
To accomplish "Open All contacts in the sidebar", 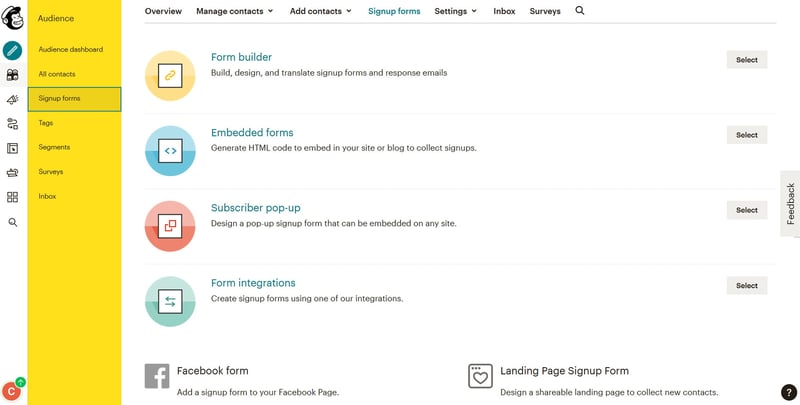I will tap(57, 74).
